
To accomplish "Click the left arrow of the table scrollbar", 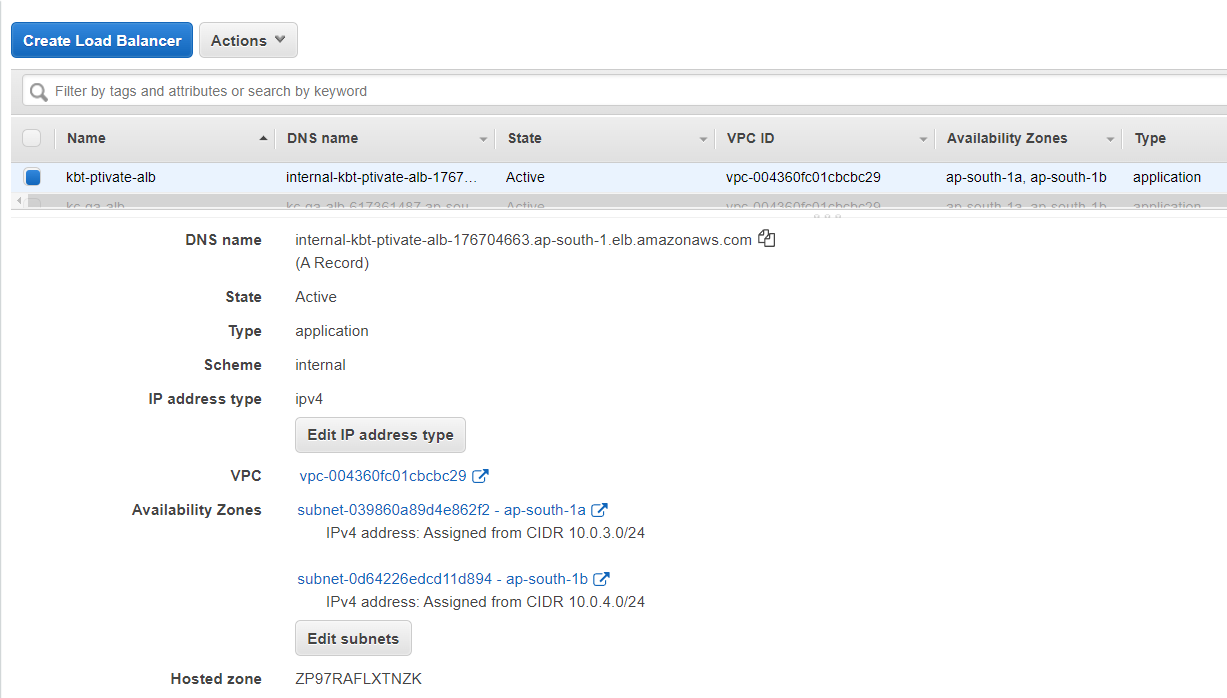I will pos(17,201).
